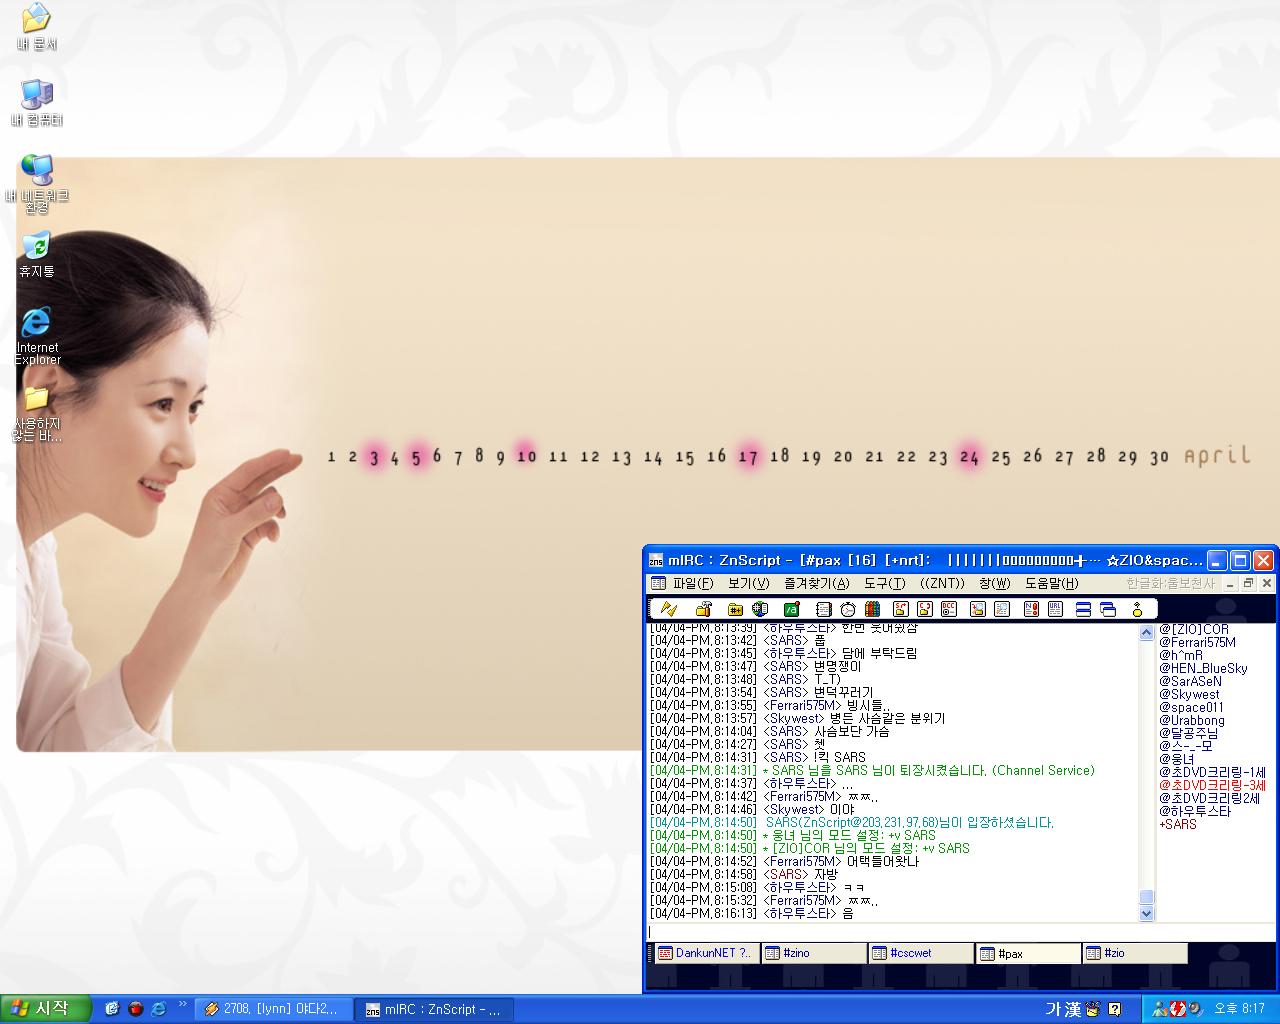The width and height of the screenshot is (1280, 1024).
Task: Click the Connect lightning bolt icon in mIRC toolbar
Action: pyautogui.click(x=669, y=609)
